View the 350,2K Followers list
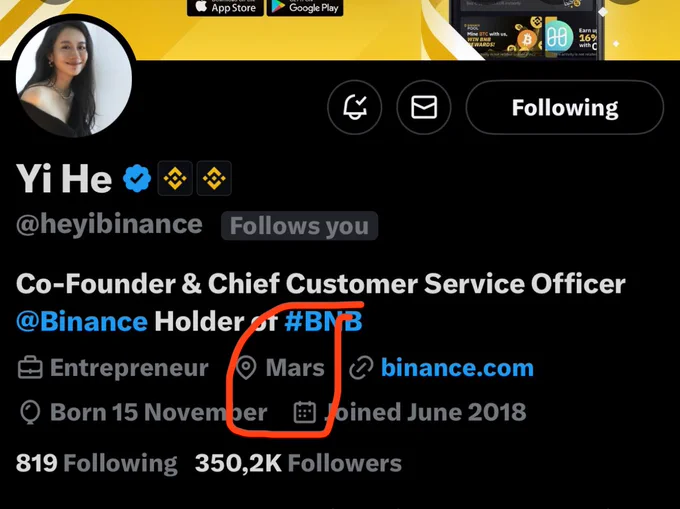 click(x=298, y=463)
